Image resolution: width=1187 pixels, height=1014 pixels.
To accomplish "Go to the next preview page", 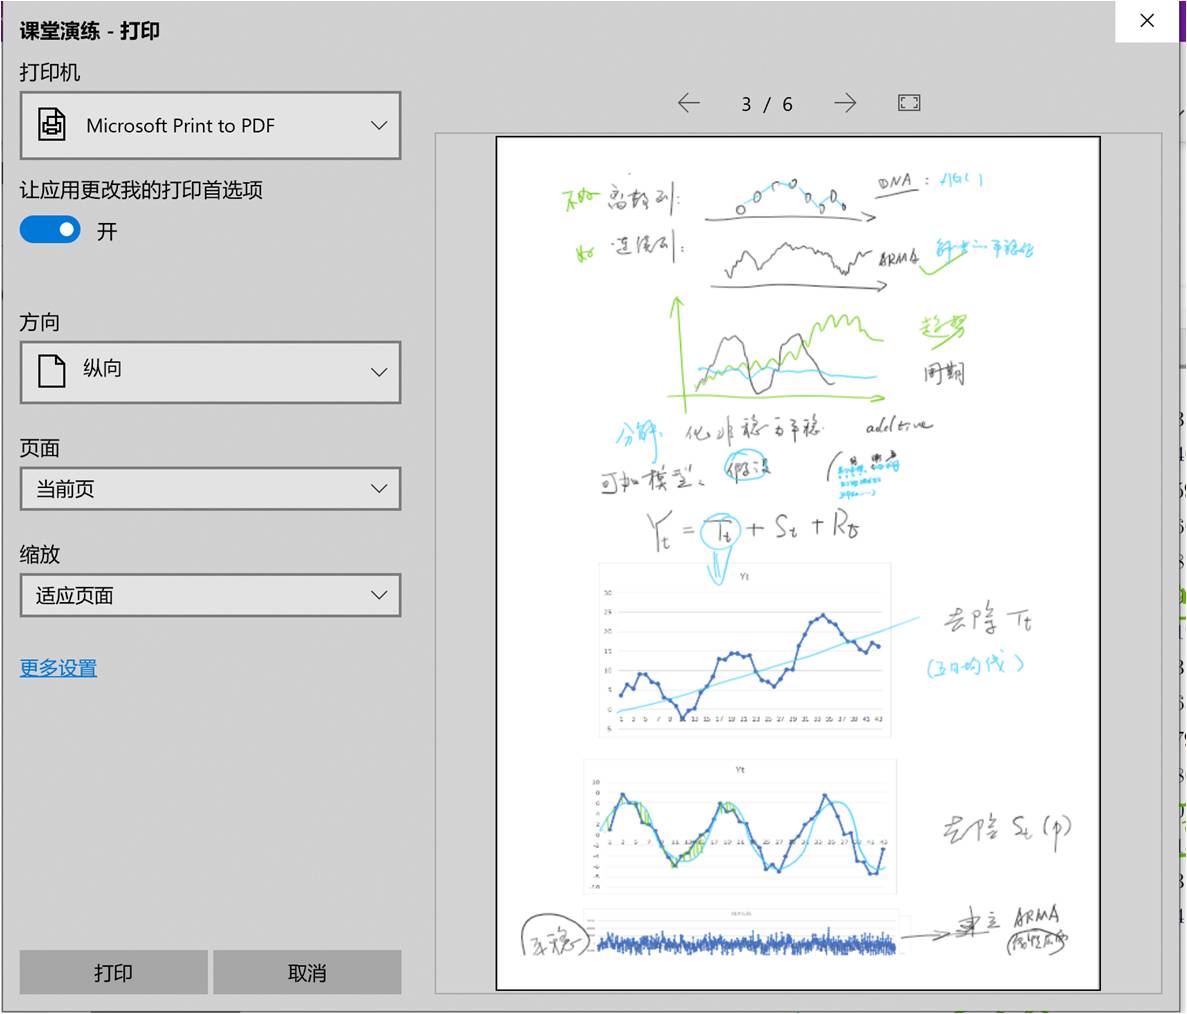I will pos(846,103).
